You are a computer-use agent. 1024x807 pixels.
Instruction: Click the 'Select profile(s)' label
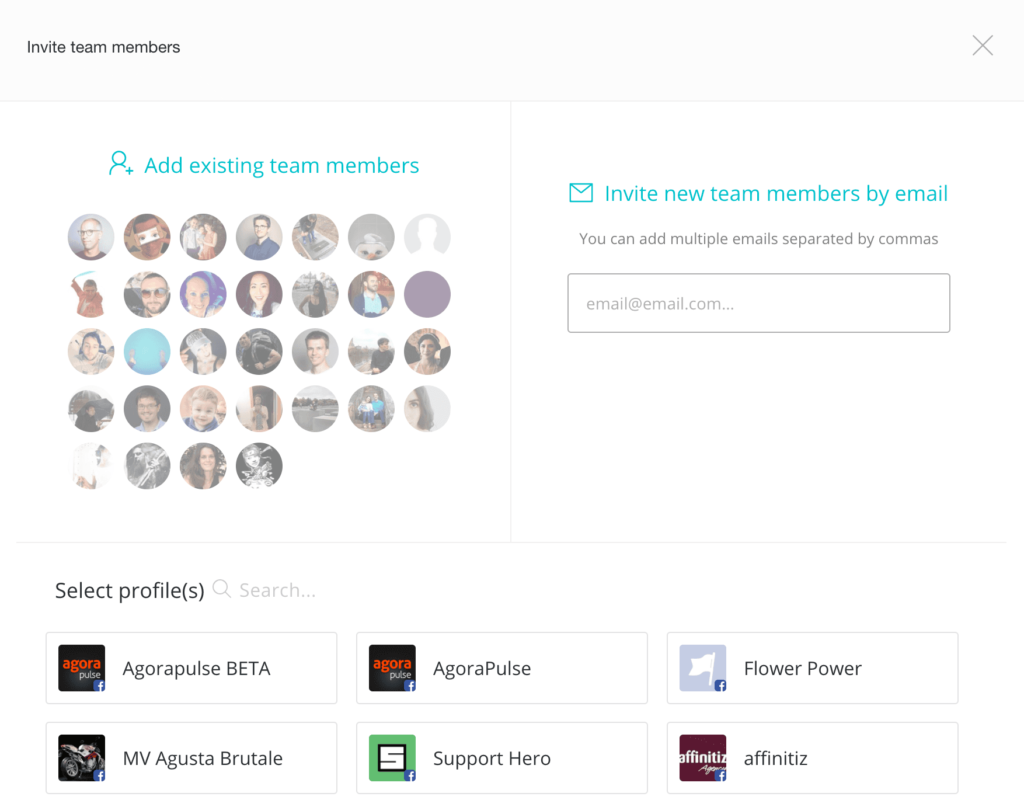129,590
